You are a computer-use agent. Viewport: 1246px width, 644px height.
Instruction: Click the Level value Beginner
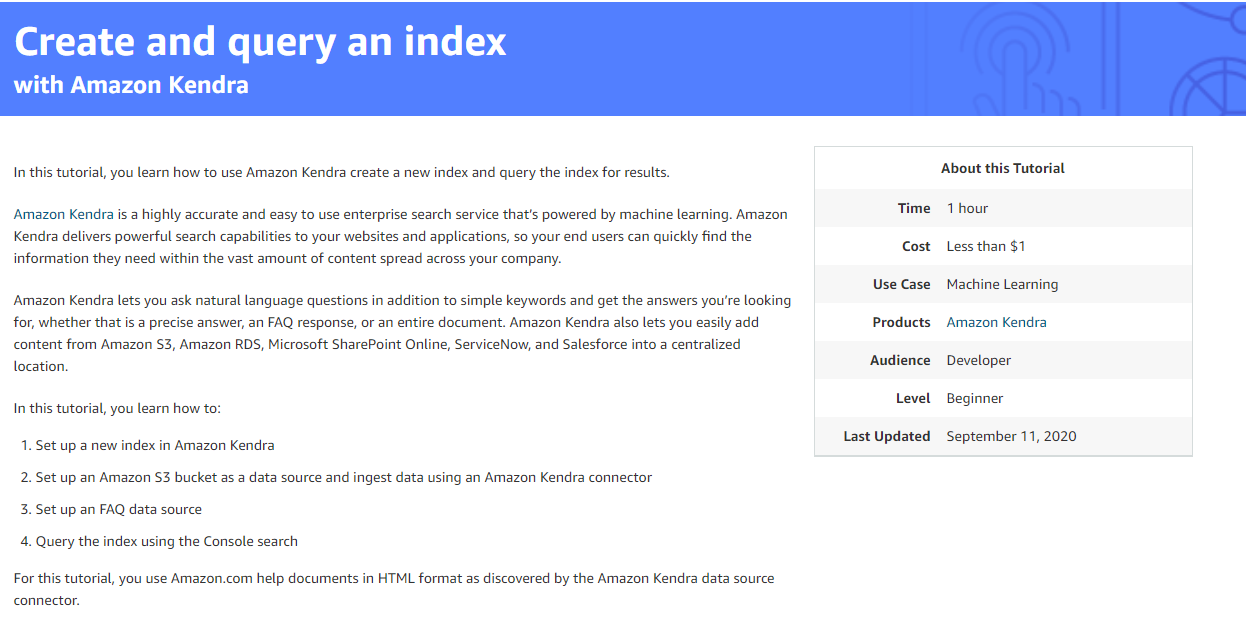(x=974, y=398)
